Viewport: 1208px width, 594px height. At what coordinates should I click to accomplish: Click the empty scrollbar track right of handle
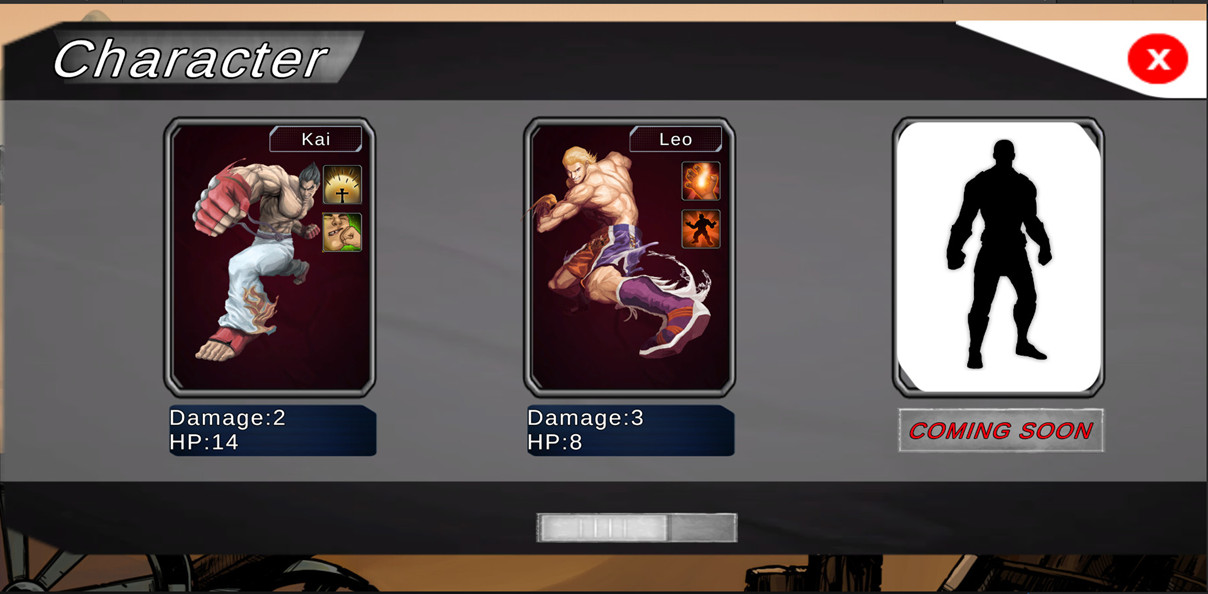tap(702, 528)
